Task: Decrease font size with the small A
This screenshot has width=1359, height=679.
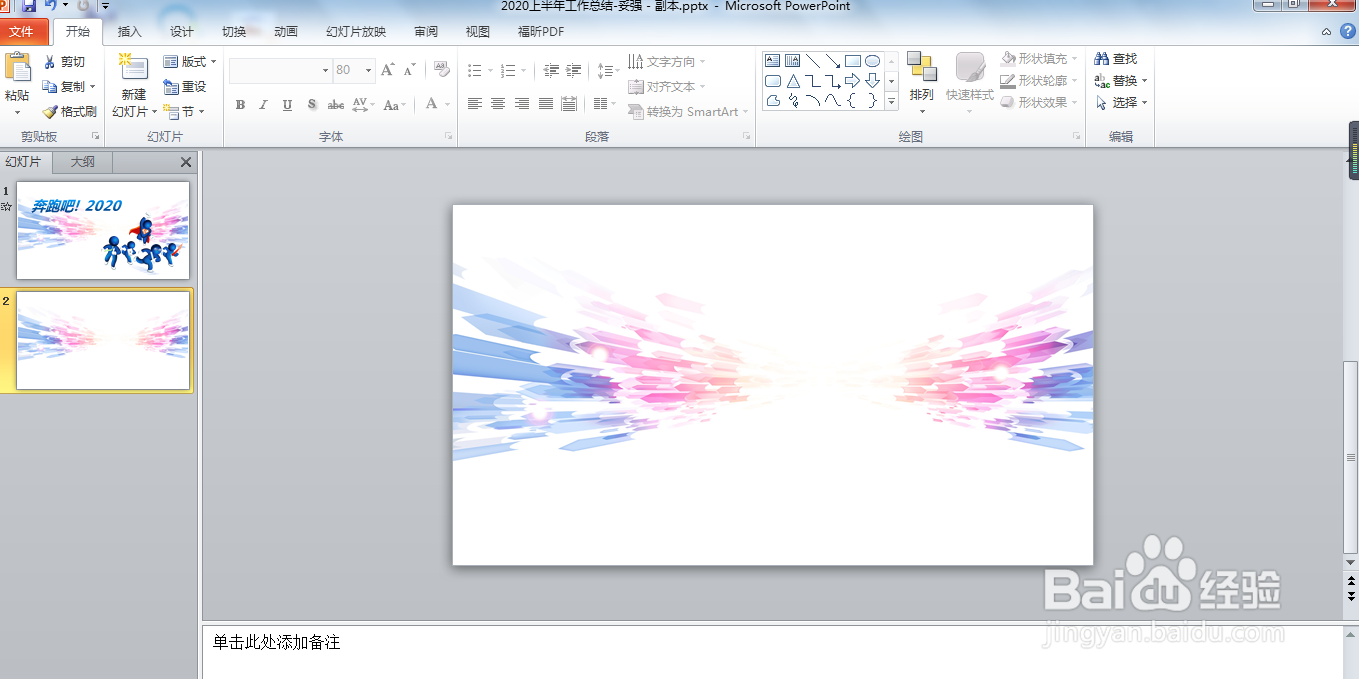Action: [x=409, y=70]
